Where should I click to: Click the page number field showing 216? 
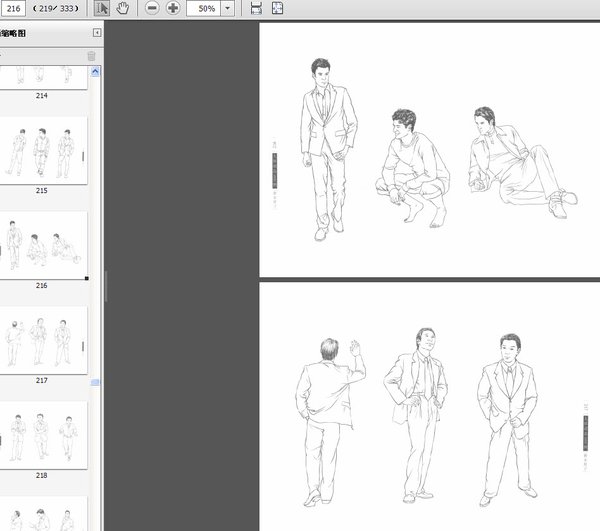coord(13,8)
